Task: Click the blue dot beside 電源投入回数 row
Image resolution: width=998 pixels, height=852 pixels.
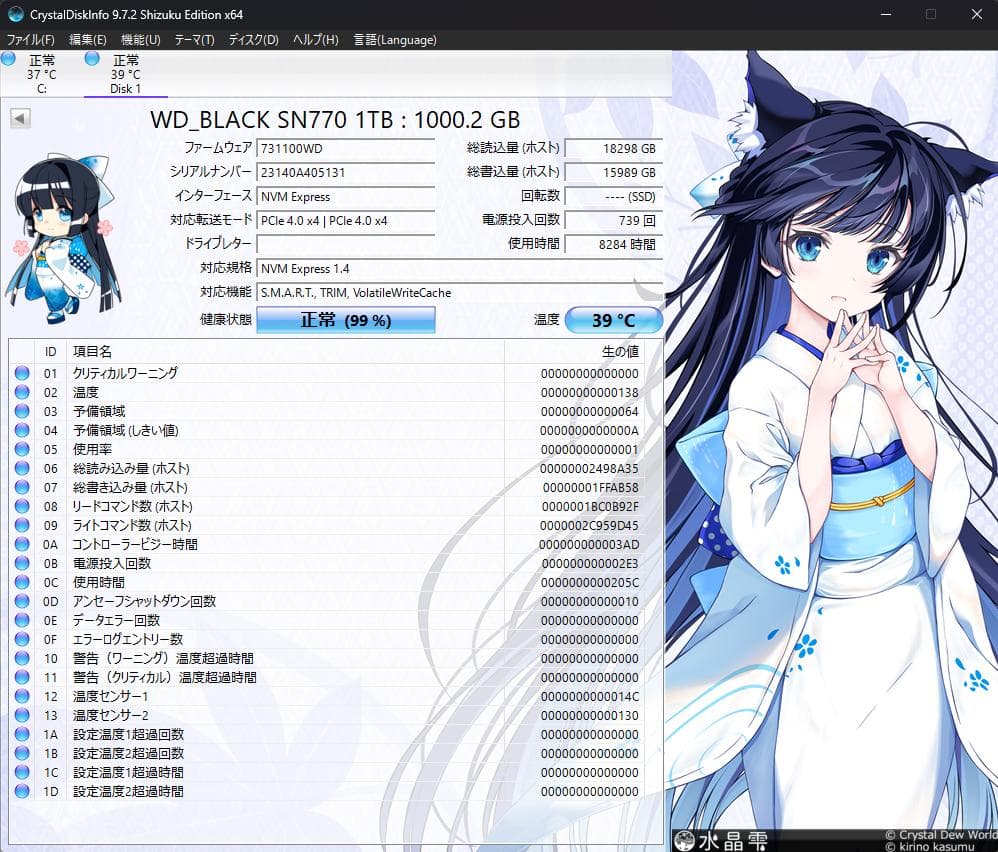Action: click(22, 563)
